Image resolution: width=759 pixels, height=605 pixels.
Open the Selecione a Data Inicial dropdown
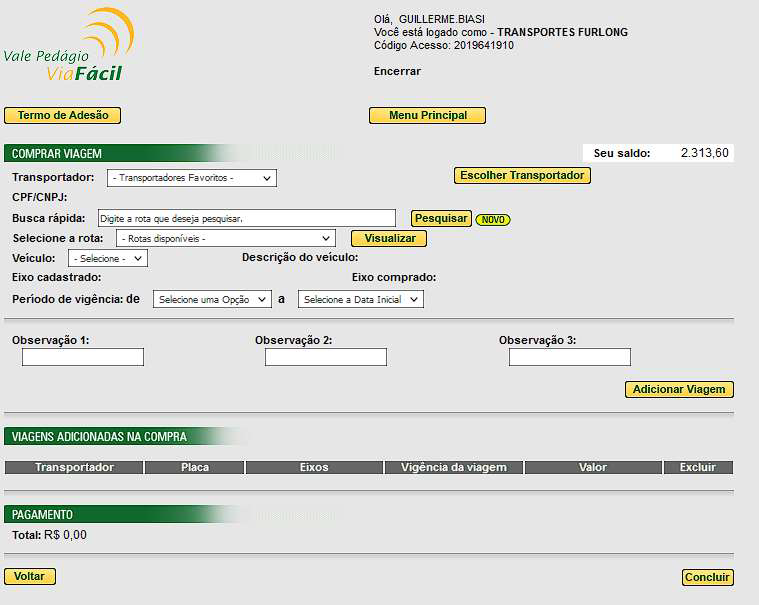tap(360, 299)
